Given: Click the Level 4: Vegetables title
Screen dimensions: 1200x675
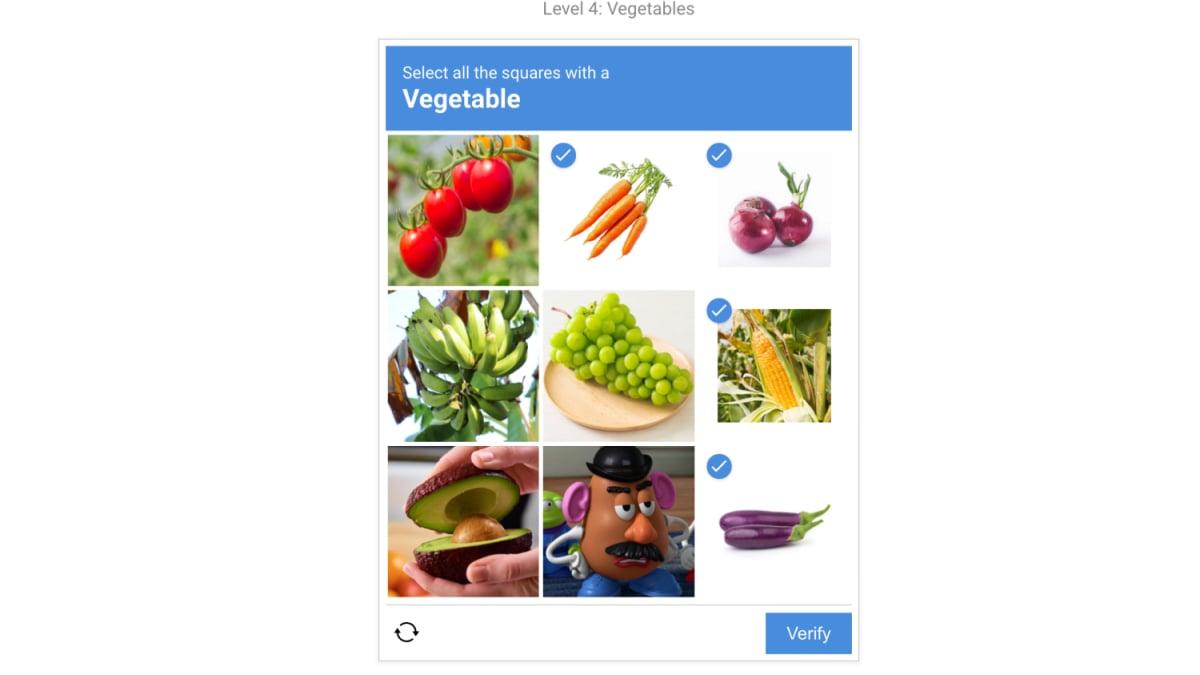Looking at the screenshot, I should click(x=619, y=9).
